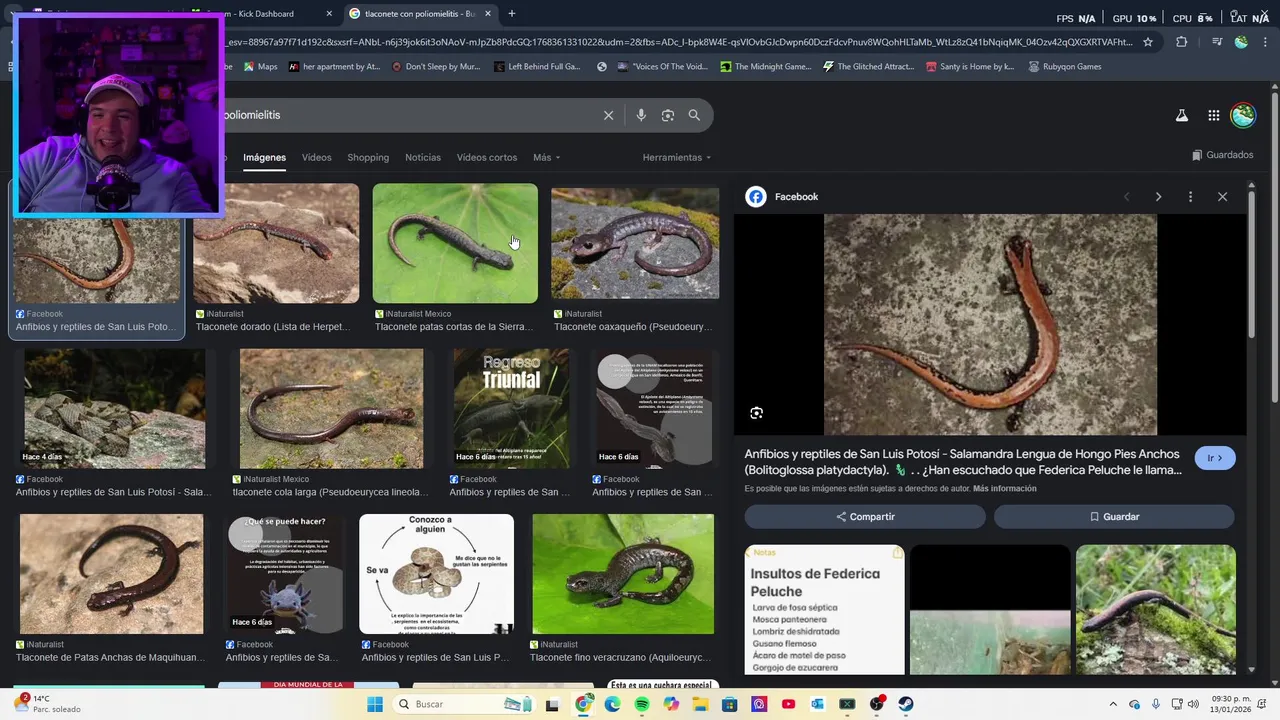Open the Guardados link

(1222, 155)
